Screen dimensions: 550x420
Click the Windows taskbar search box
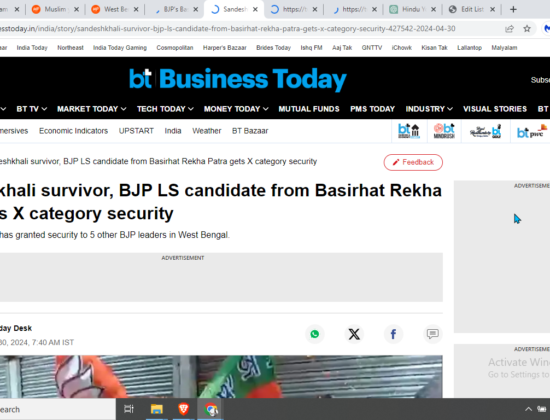tap(58, 409)
